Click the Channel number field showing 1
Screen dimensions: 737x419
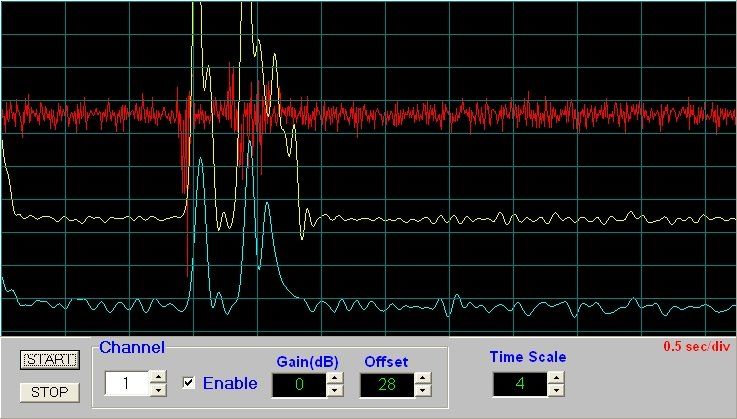coord(127,383)
